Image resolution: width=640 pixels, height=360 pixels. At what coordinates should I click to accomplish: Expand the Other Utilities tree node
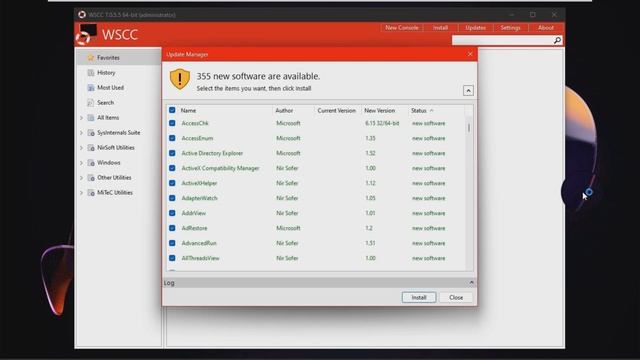pyautogui.click(x=81, y=178)
